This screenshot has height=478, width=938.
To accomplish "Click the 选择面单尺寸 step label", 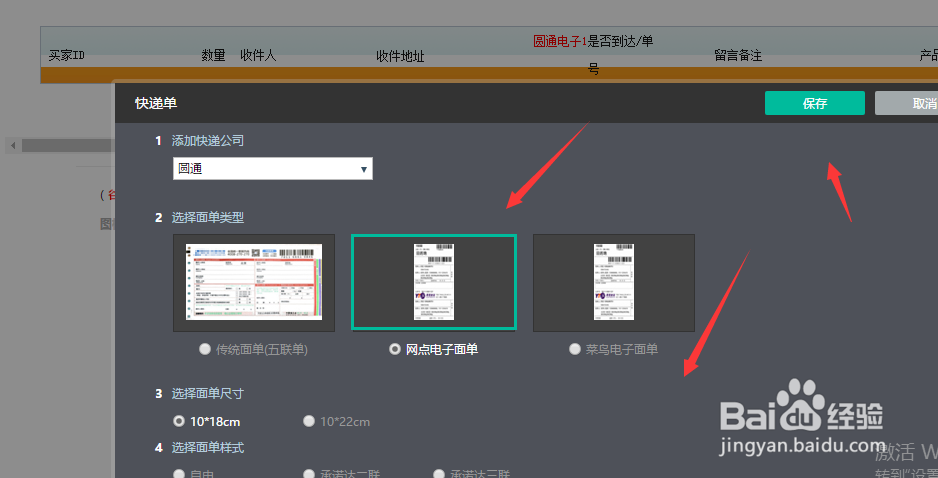I will pos(208,394).
